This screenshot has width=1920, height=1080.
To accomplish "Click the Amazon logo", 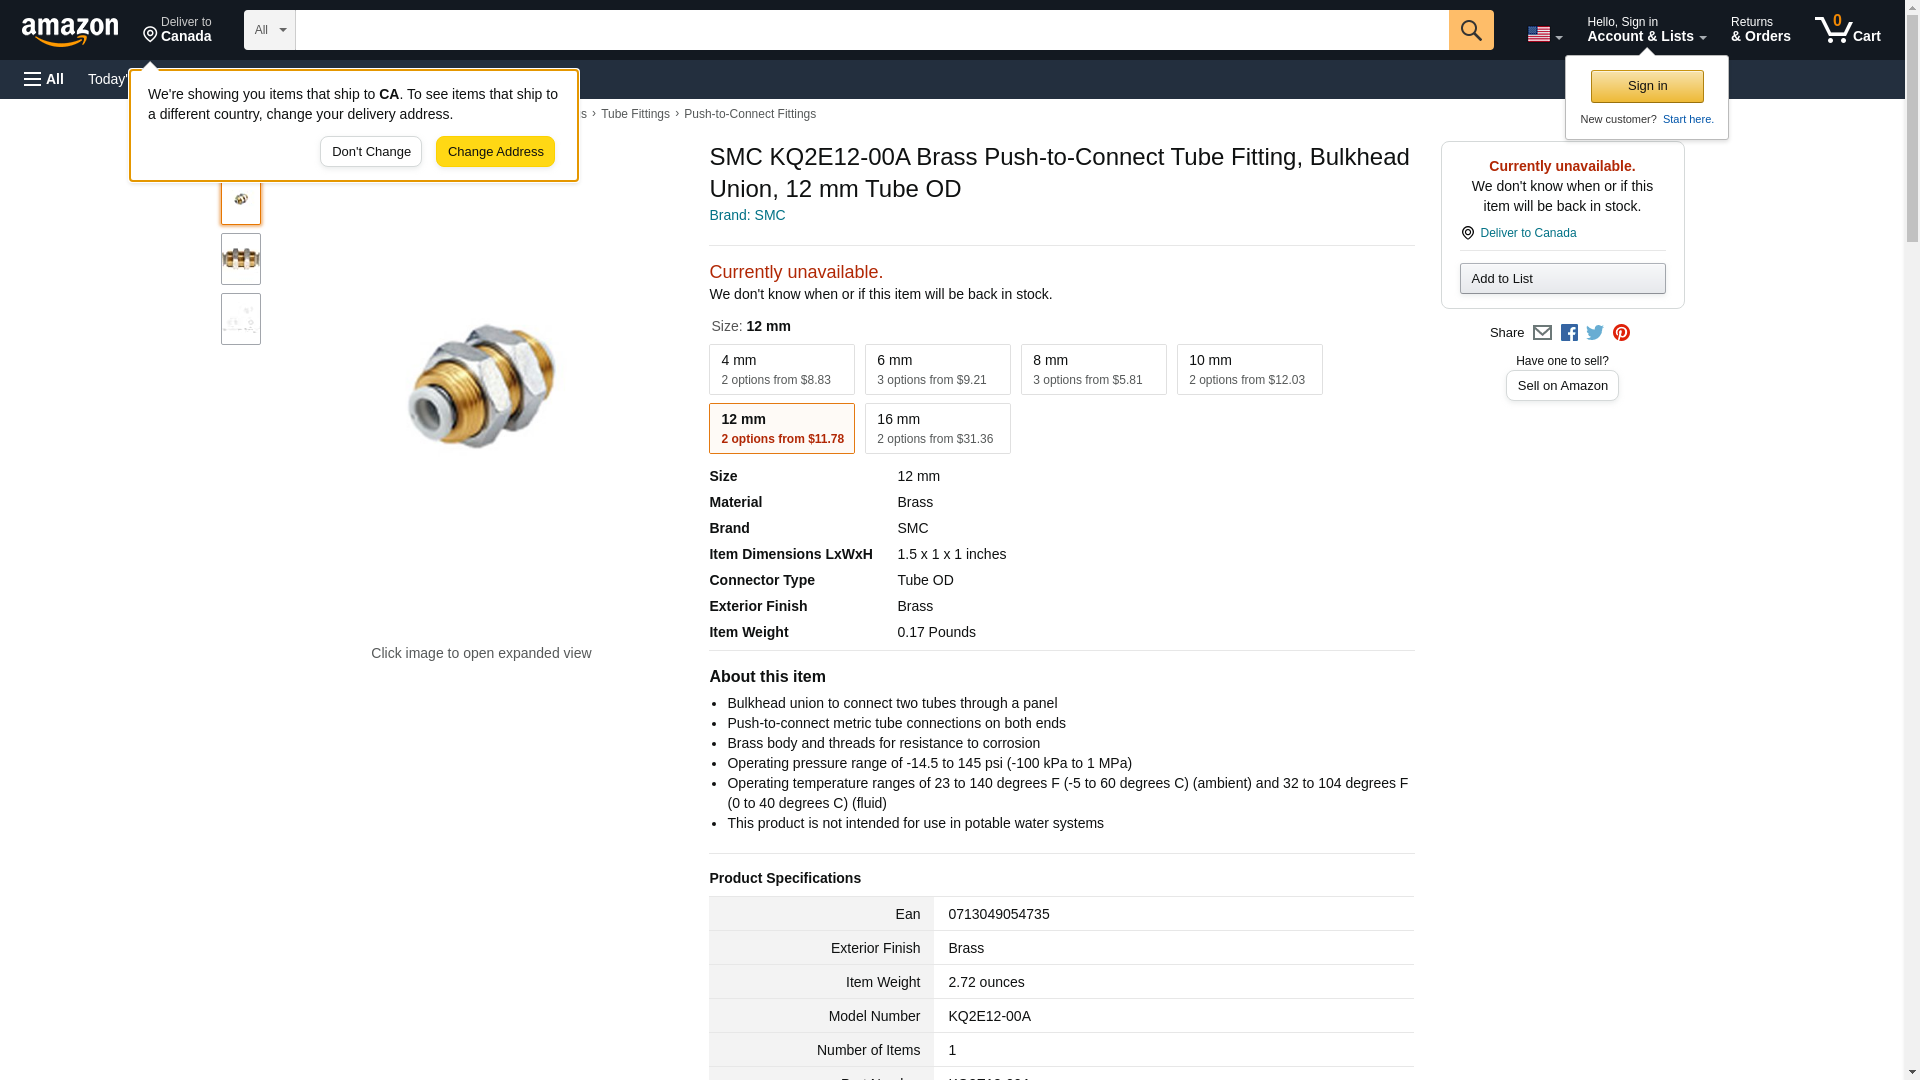I will click(x=70, y=31).
